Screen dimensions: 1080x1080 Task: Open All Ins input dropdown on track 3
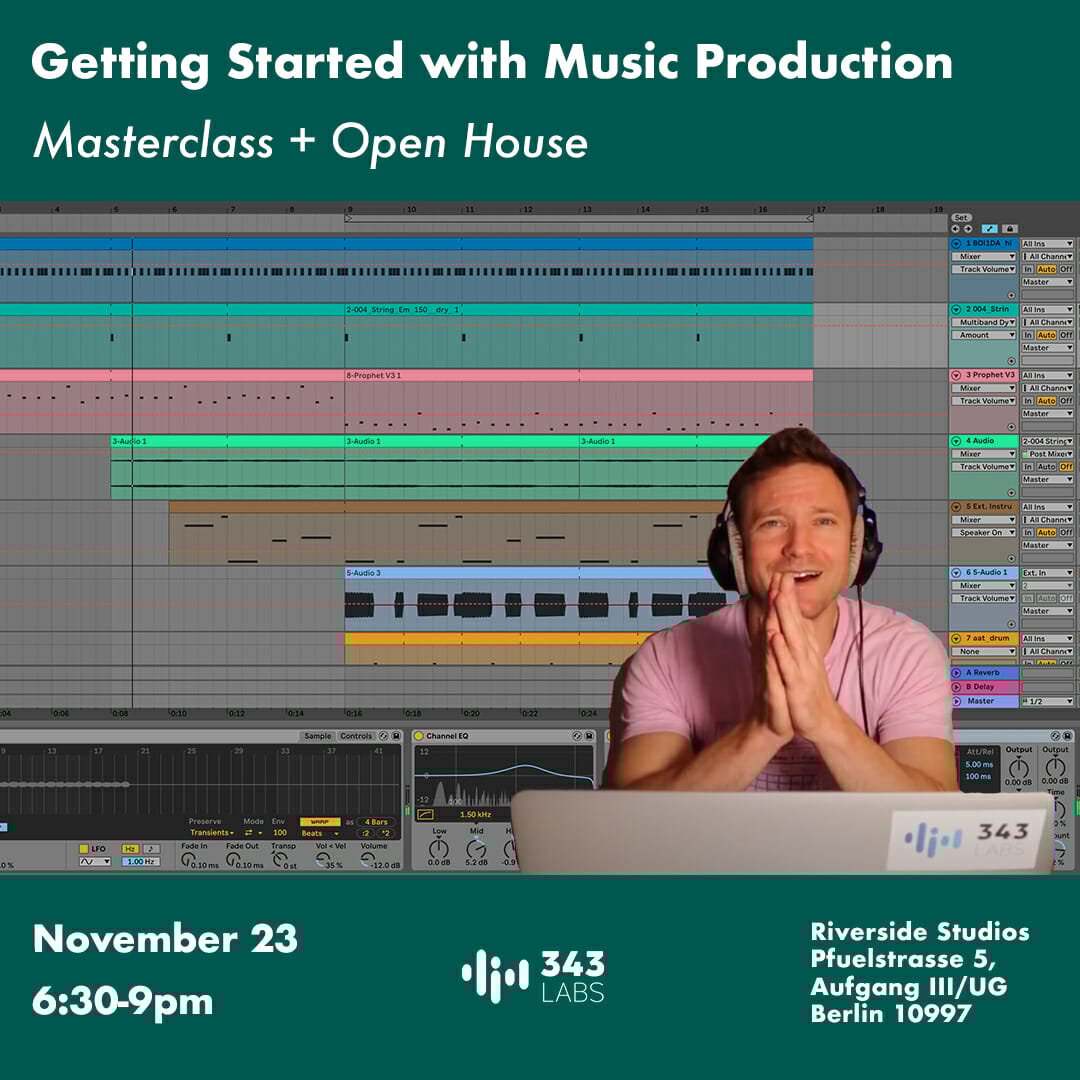pyautogui.click(x=1047, y=375)
